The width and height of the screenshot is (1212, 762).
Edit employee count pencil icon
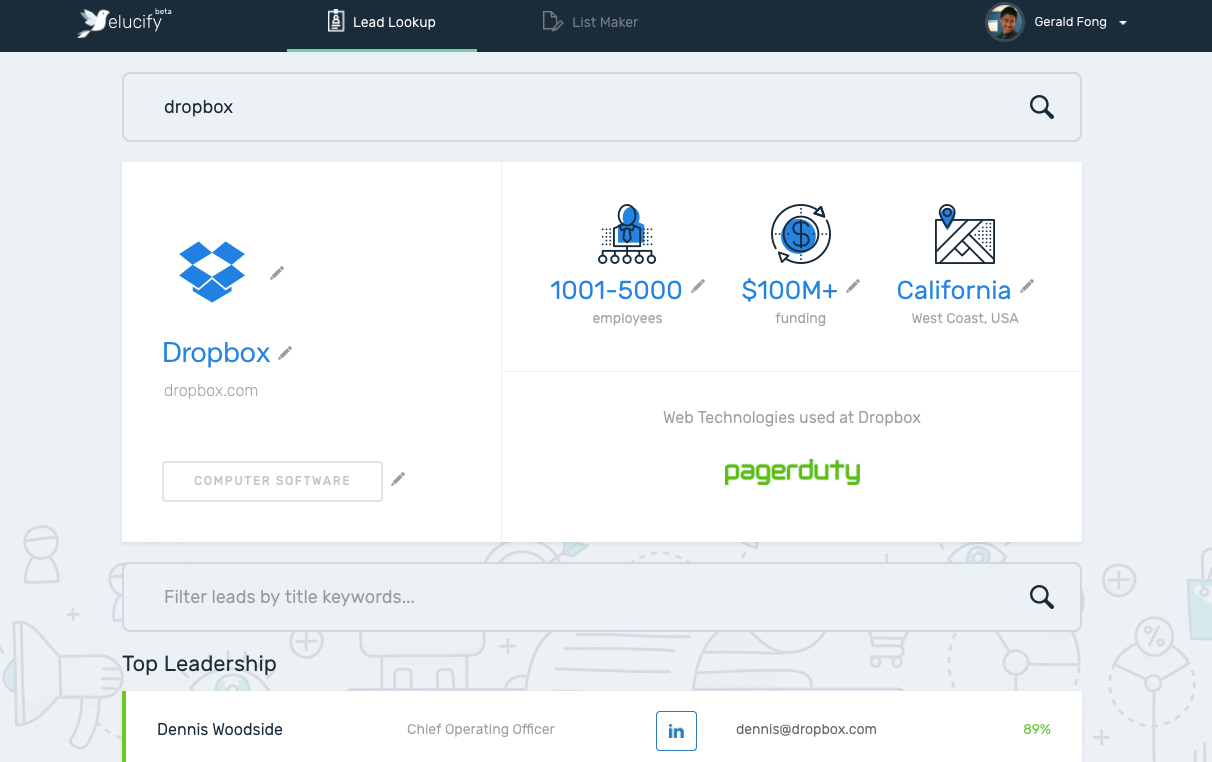[698, 287]
